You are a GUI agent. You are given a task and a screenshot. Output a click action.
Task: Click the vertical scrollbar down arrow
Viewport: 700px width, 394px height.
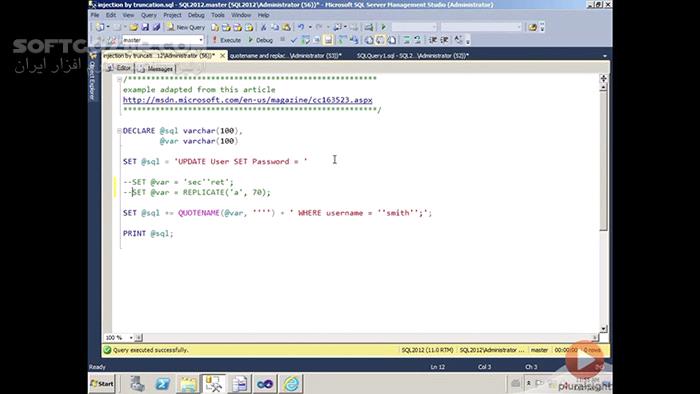tap(604, 329)
